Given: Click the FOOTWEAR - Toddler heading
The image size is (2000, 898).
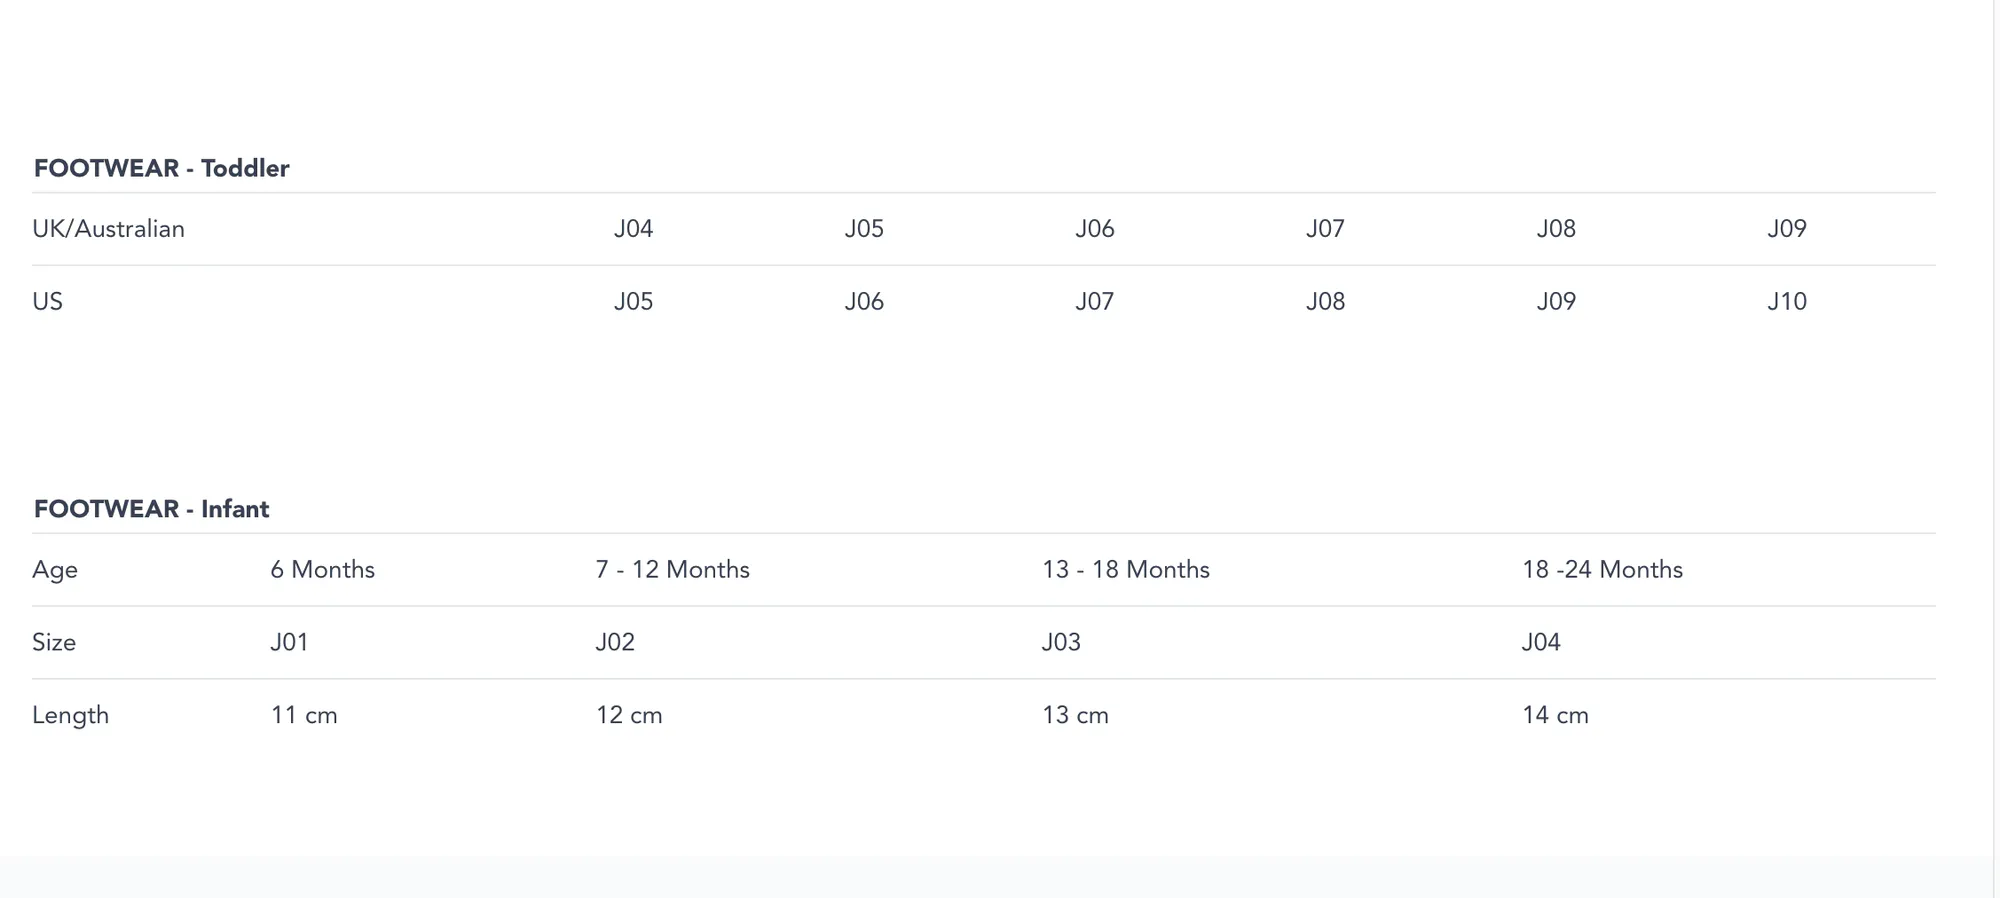Looking at the screenshot, I should tap(161, 168).
